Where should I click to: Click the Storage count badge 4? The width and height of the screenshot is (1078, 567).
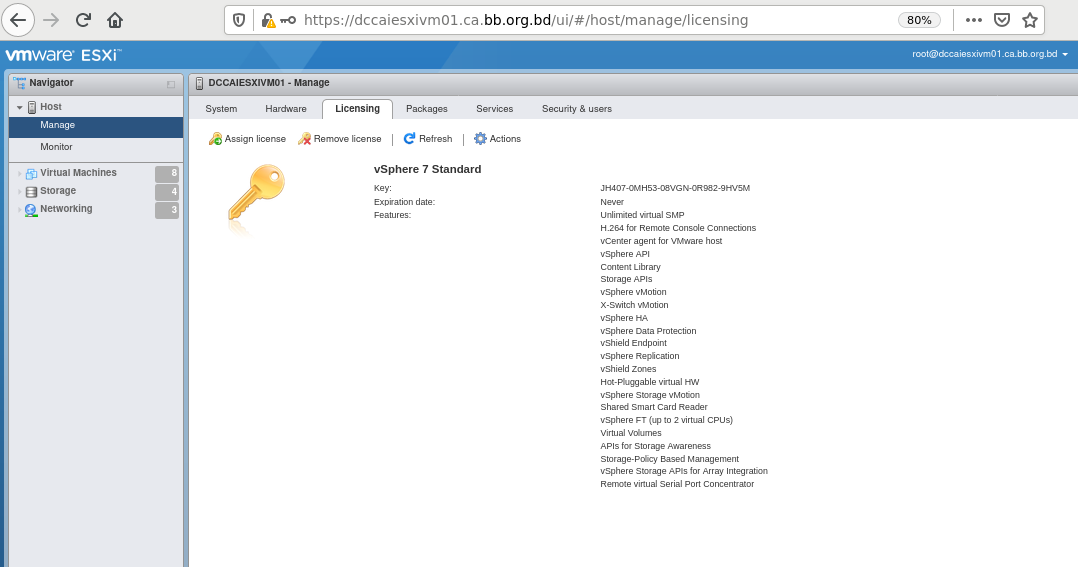pos(167,192)
